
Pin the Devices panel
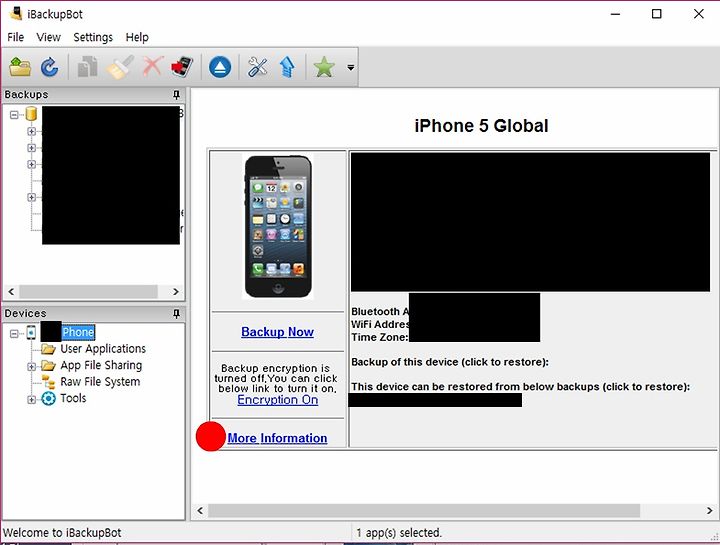pyautogui.click(x=176, y=314)
